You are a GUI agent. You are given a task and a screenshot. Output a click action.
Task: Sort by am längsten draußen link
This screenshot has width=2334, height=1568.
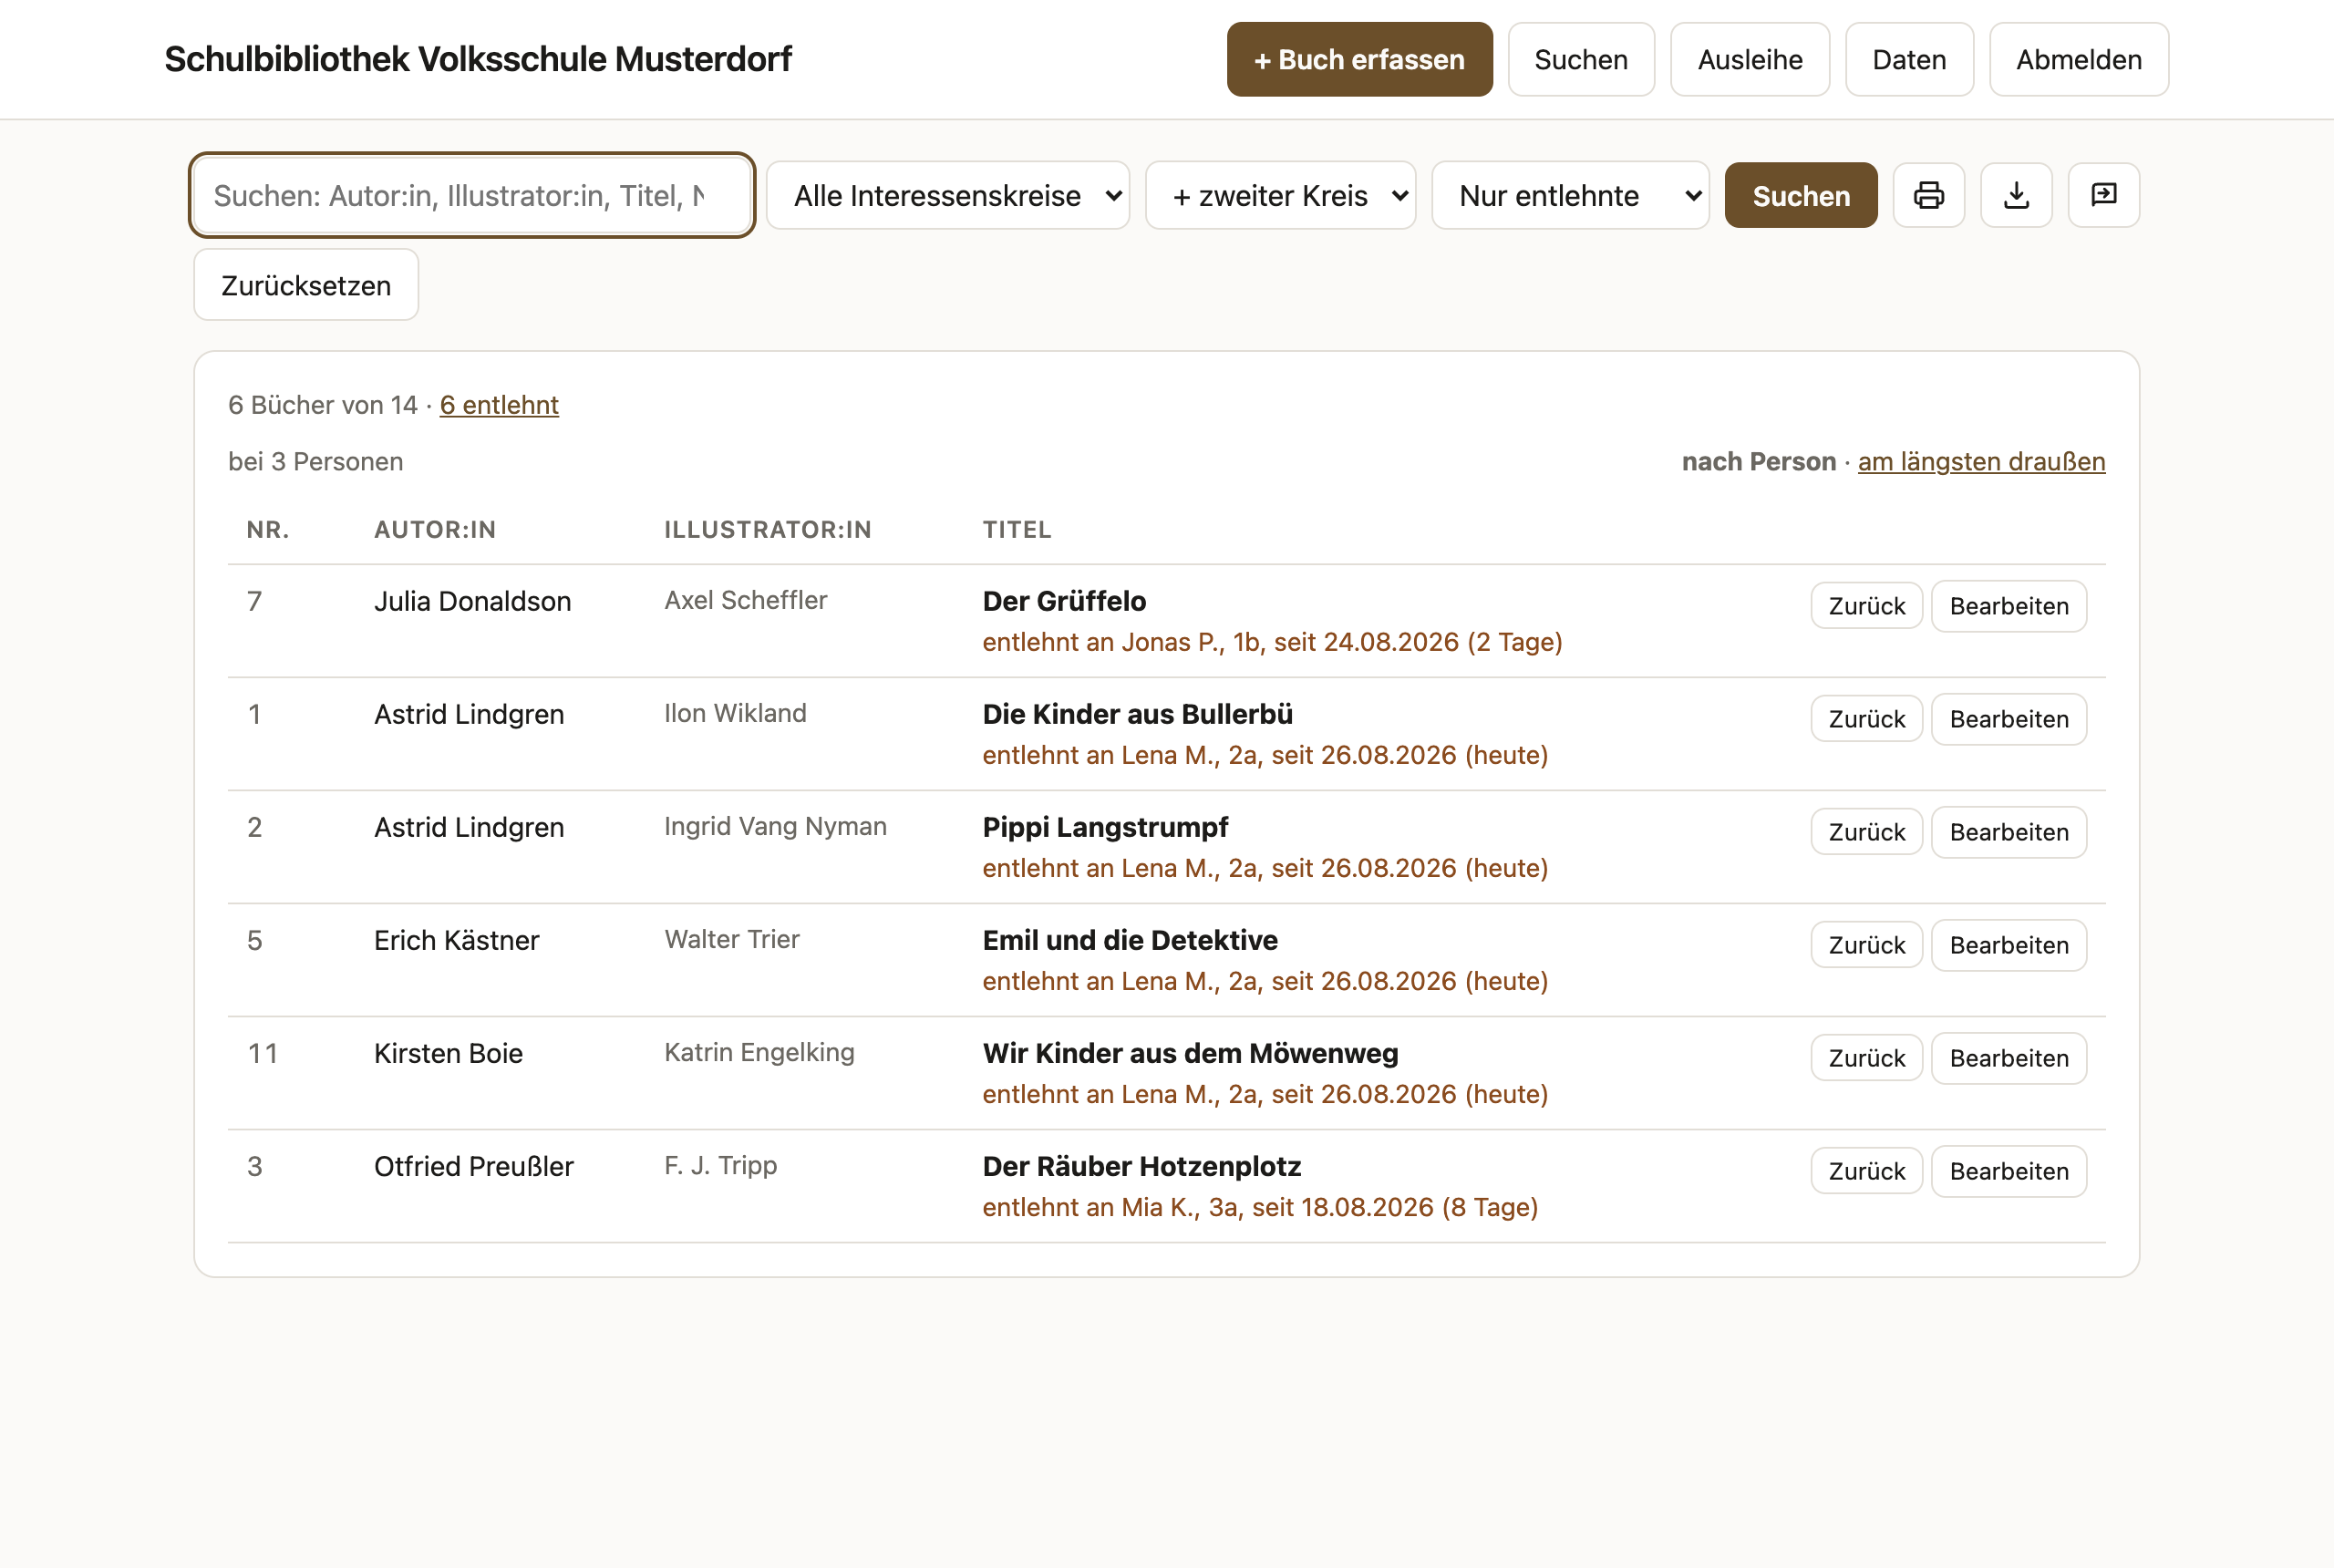pos(1981,461)
